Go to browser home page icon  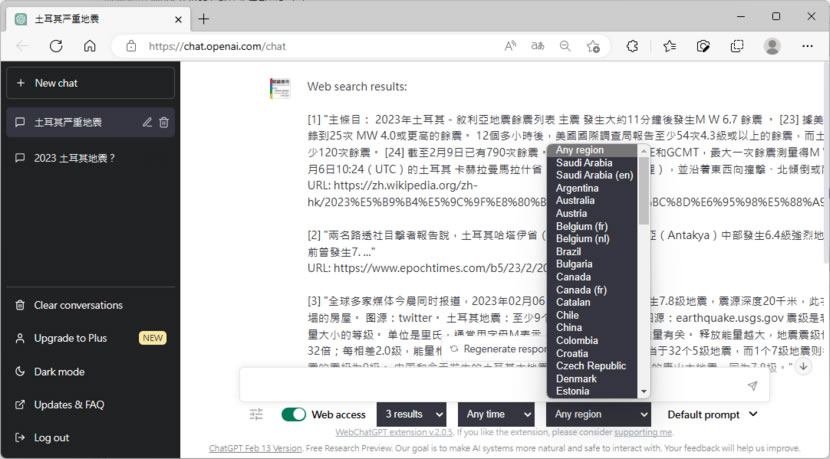pos(89,46)
